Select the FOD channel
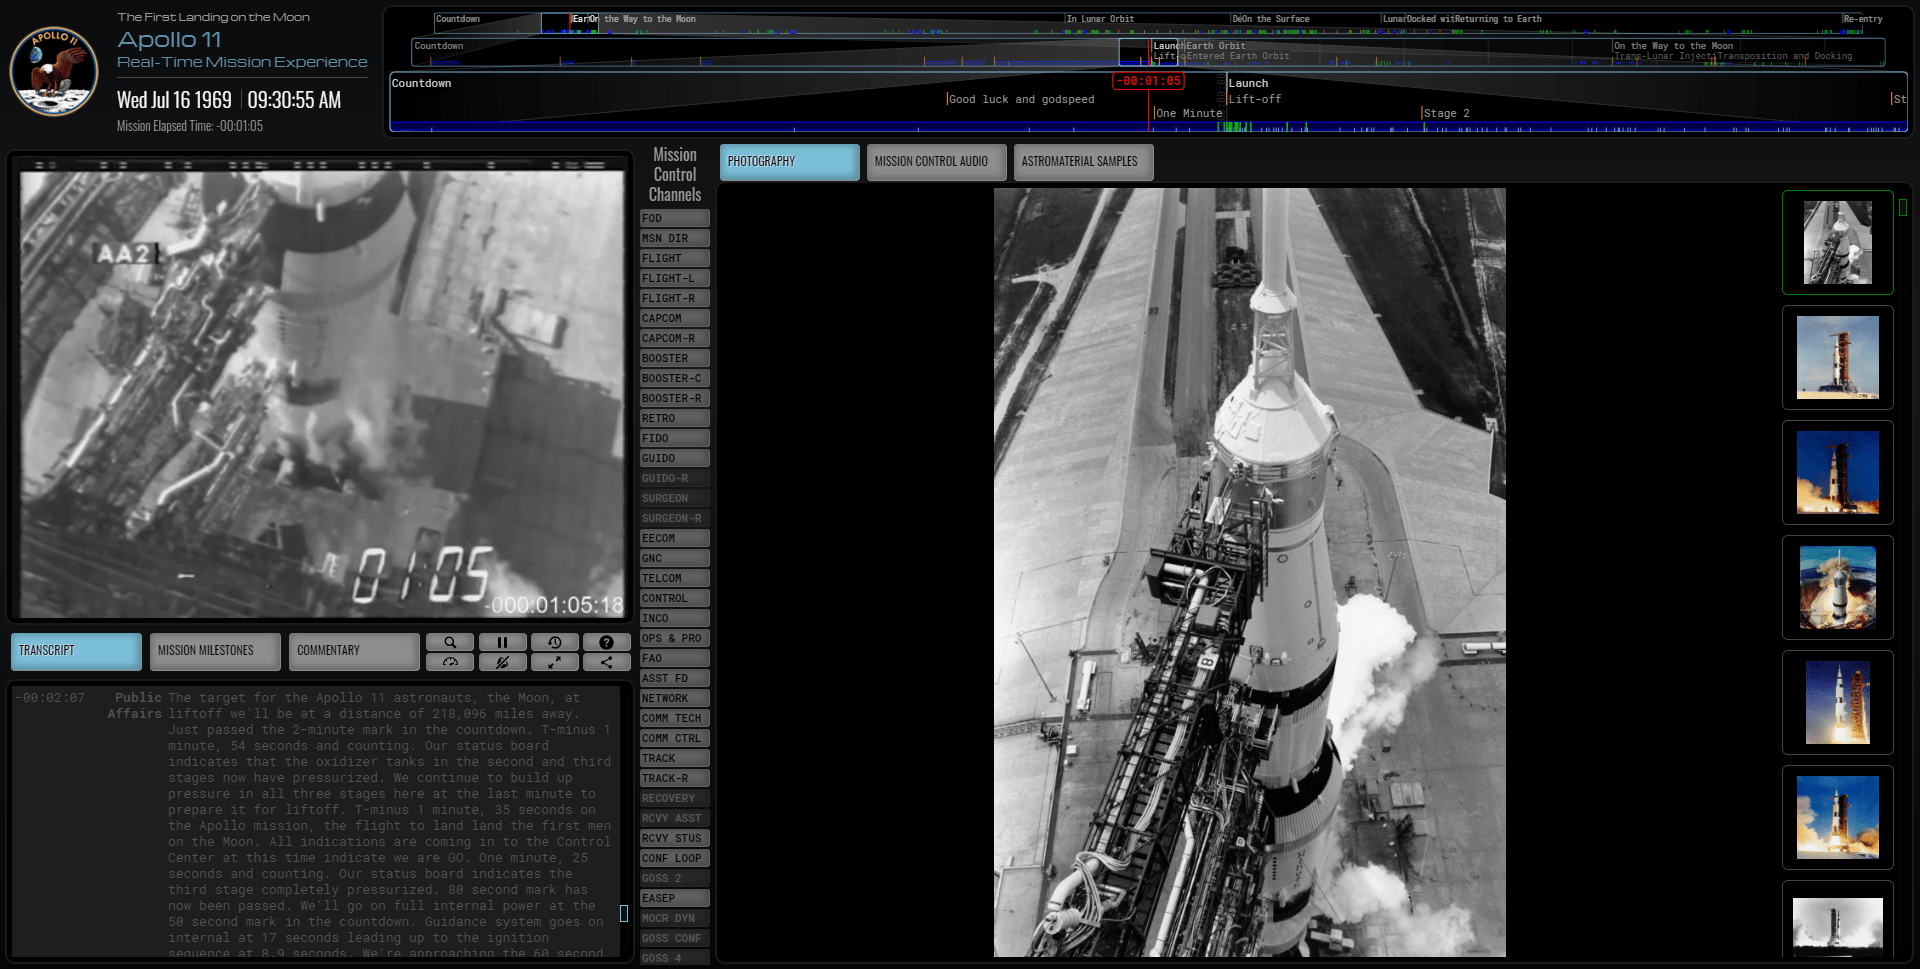 [x=675, y=218]
